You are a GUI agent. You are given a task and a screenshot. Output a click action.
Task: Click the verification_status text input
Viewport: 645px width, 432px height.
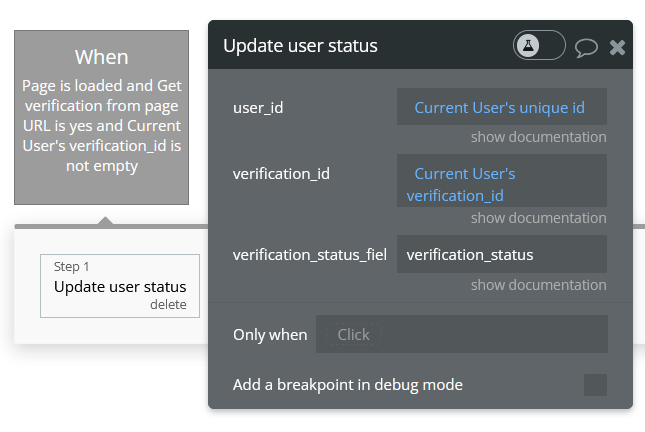point(501,254)
